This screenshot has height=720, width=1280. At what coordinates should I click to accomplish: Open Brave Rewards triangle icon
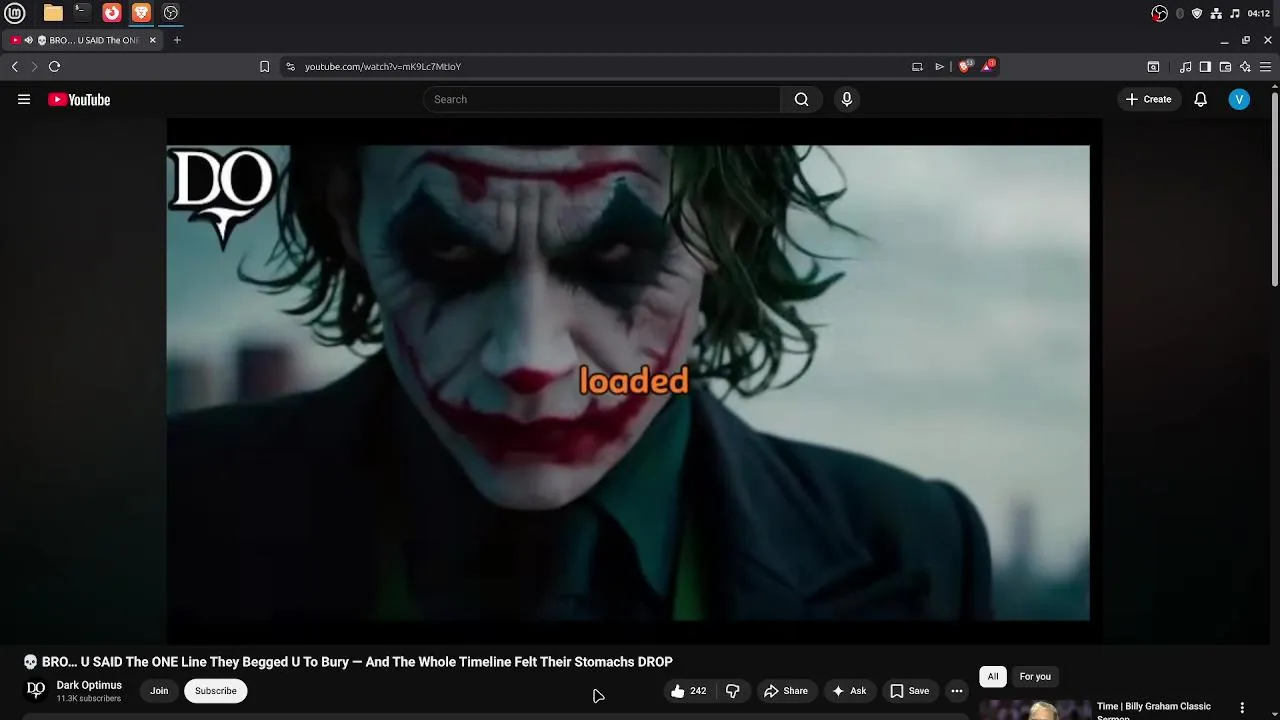(x=988, y=66)
